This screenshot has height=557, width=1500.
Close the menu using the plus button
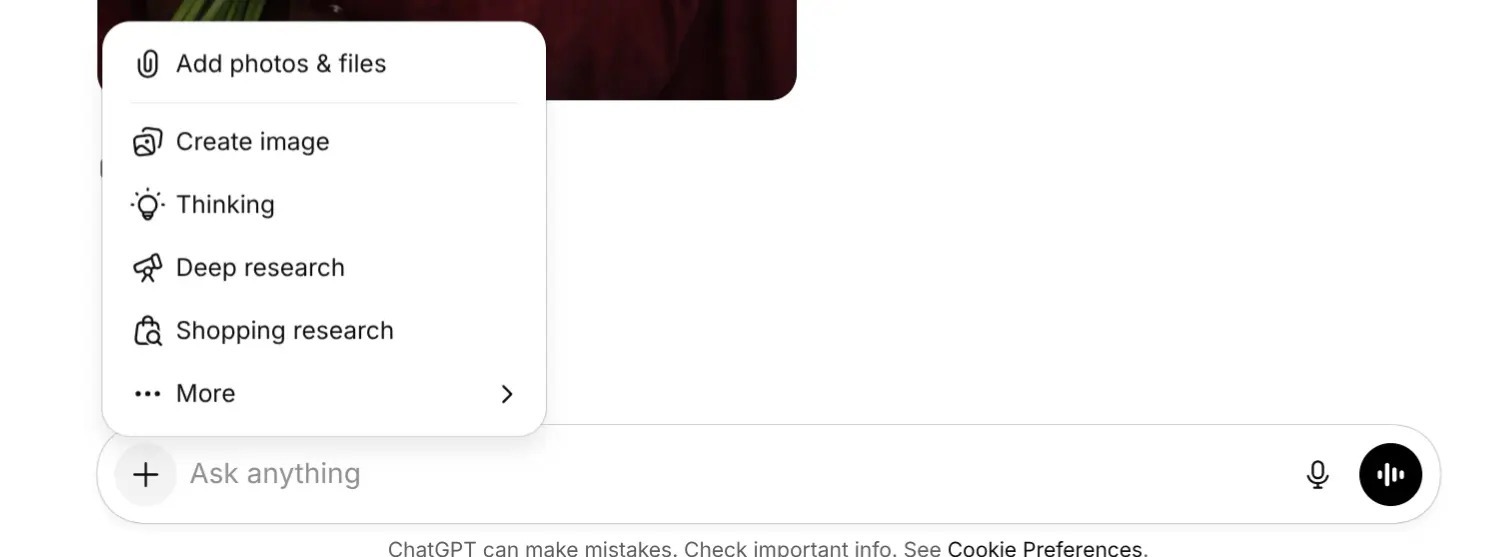pyautogui.click(x=146, y=475)
